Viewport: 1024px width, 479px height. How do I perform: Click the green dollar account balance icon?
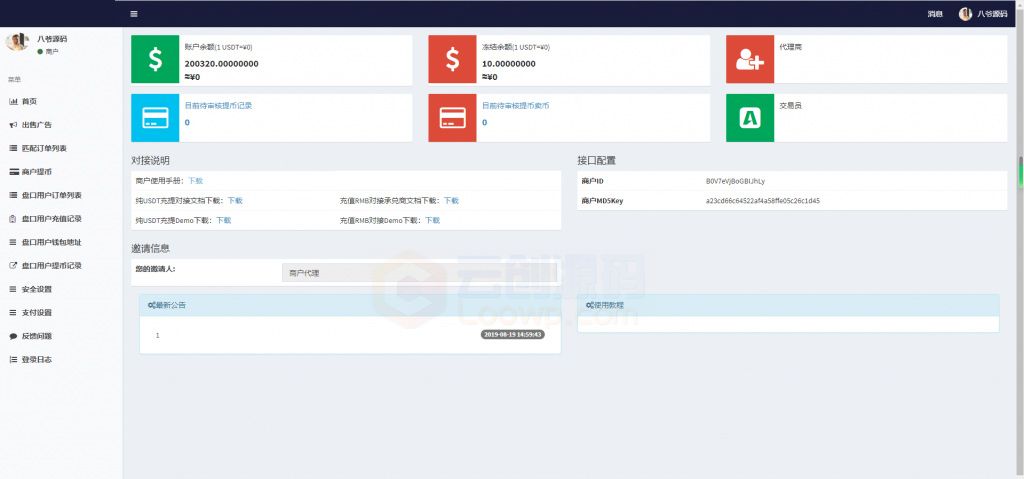click(x=155, y=59)
